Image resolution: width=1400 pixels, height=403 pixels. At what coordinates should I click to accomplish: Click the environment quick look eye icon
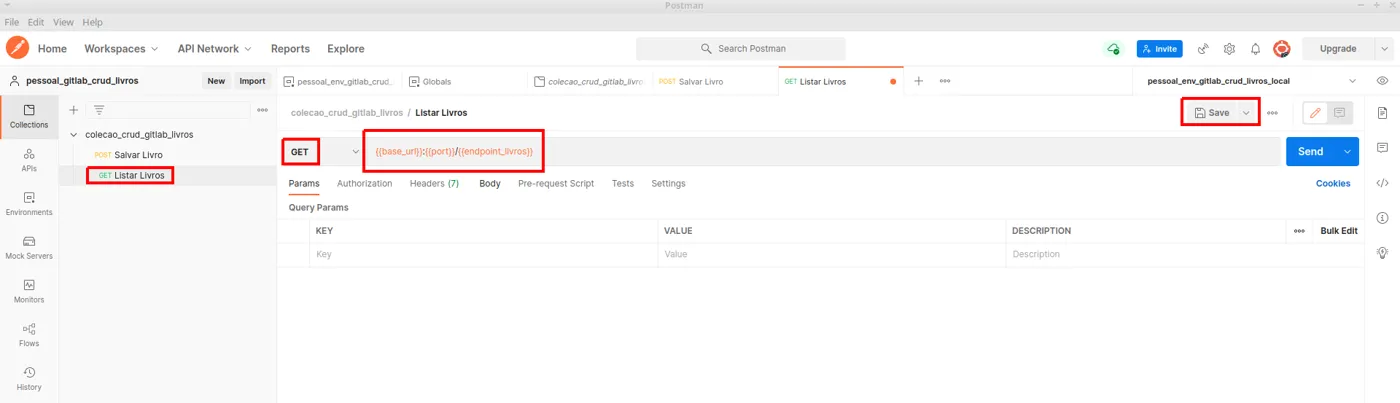1382,81
